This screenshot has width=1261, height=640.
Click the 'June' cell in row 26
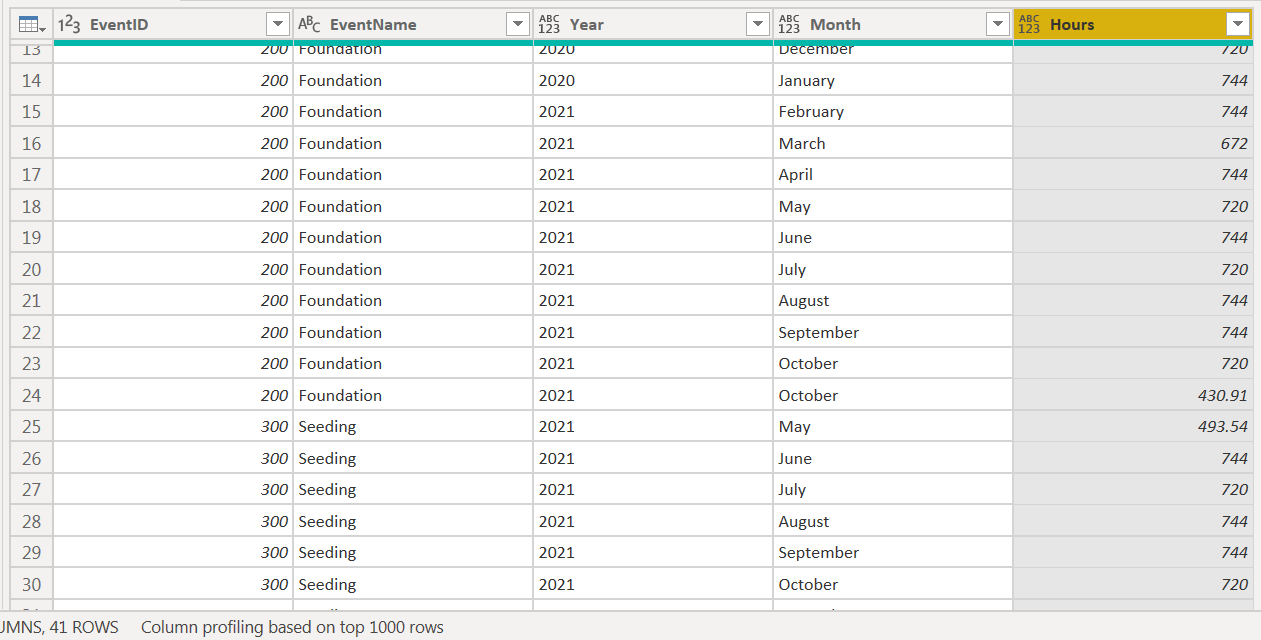[x=893, y=458]
